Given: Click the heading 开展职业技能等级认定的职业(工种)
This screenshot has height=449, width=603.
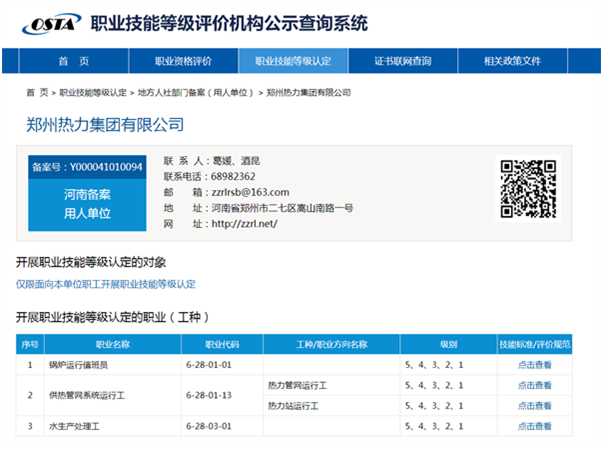Looking at the screenshot, I should (112, 317).
